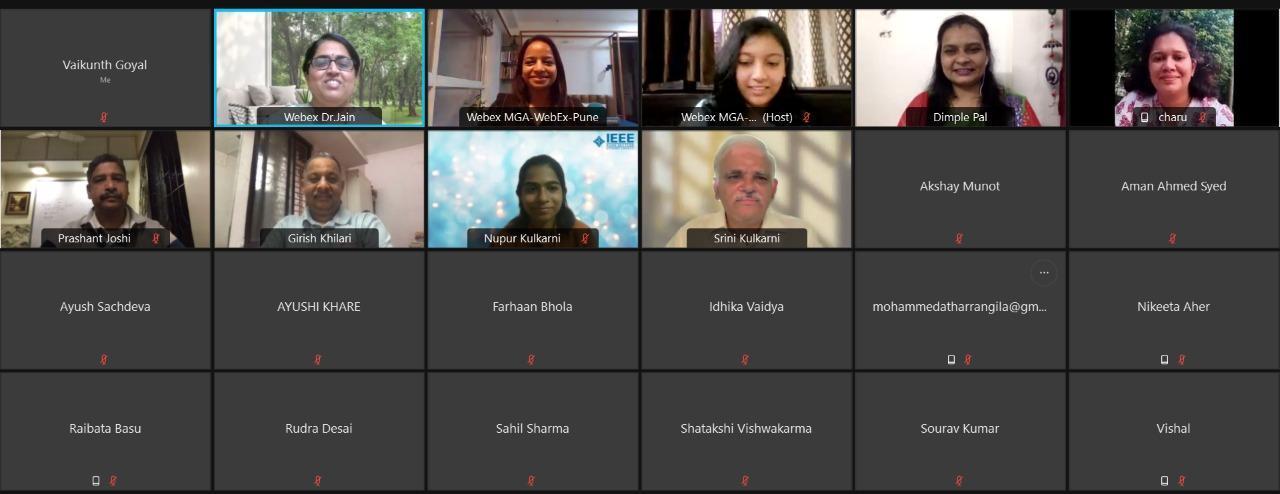The image size is (1280, 494).
Task: Click the muted mic icon of Webex MGA Host
Action: point(806,117)
